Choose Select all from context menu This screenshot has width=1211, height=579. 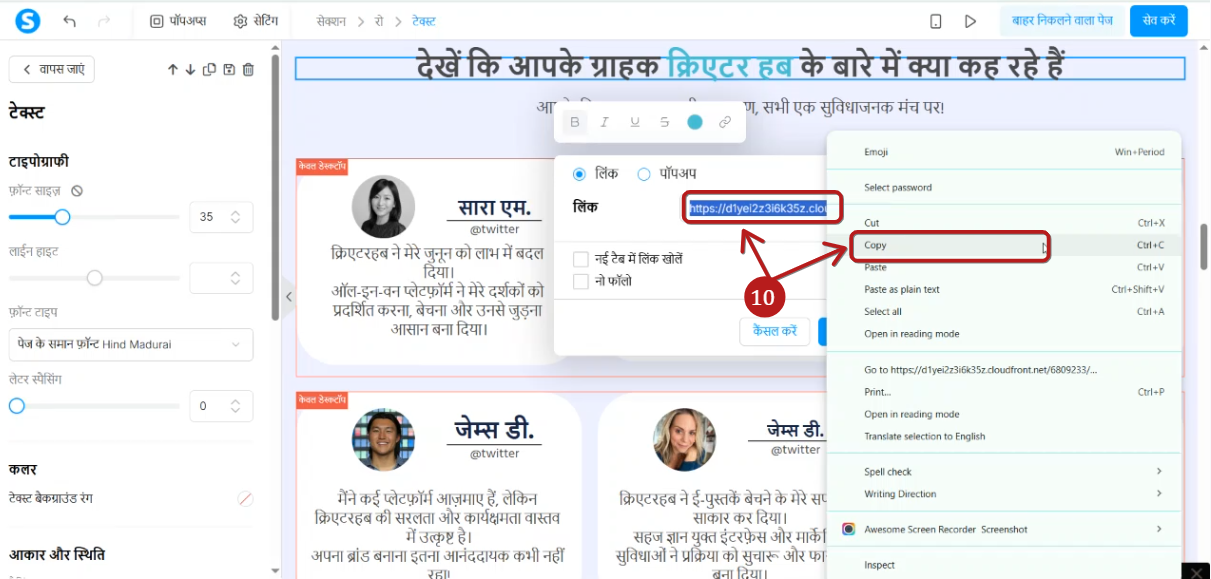1004,311
